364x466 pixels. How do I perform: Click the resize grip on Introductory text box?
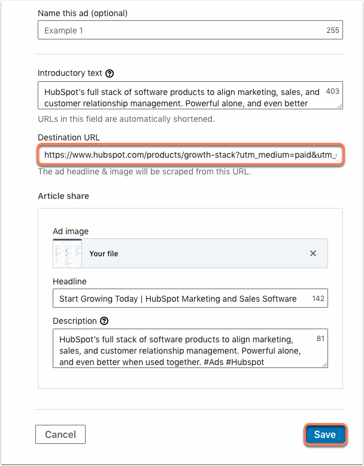pos(340,106)
